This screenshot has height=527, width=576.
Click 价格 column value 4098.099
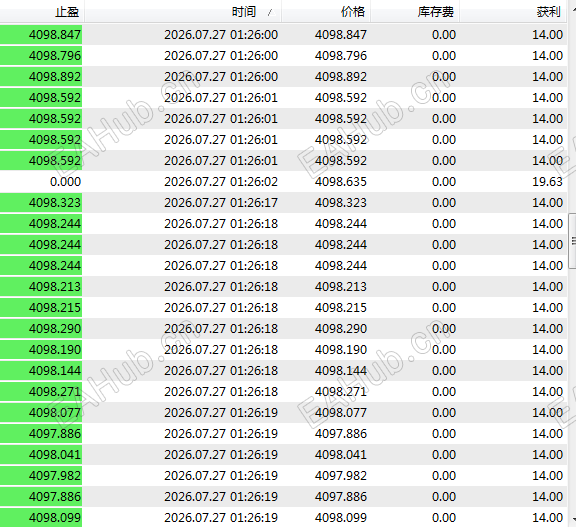(x=341, y=517)
